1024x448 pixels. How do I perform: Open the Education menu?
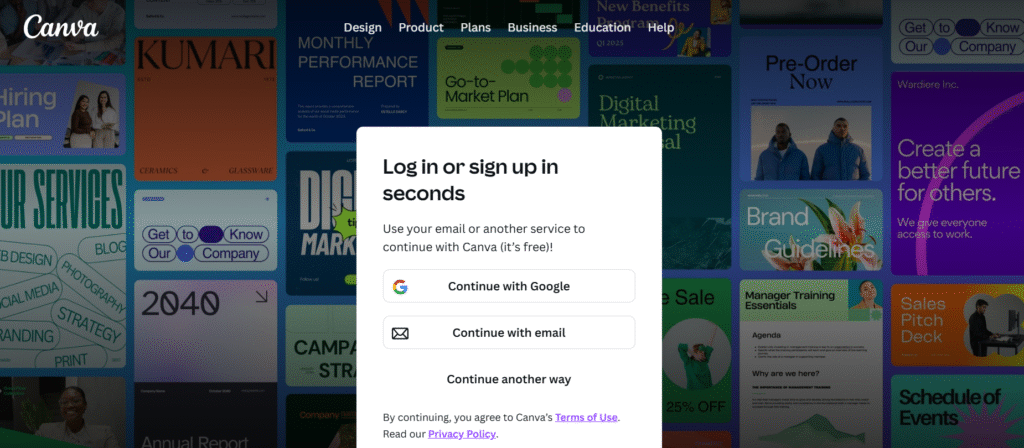click(x=602, y=27)
